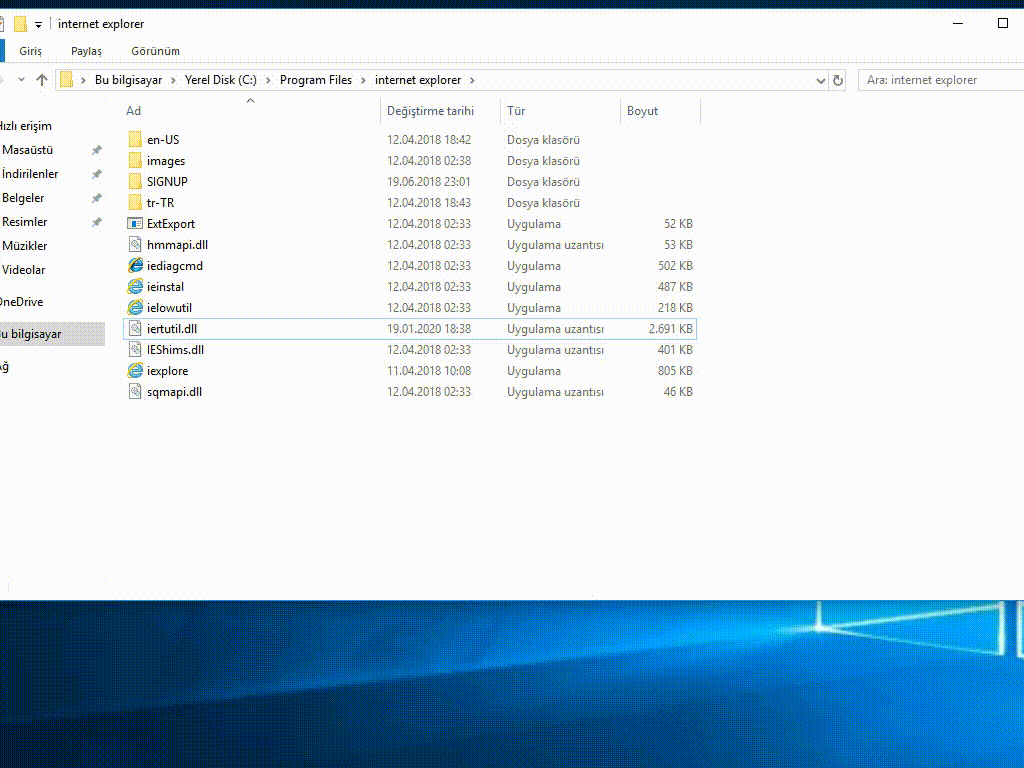
Task: Select the iediagcmd application icon
Action: pos(135,266)
